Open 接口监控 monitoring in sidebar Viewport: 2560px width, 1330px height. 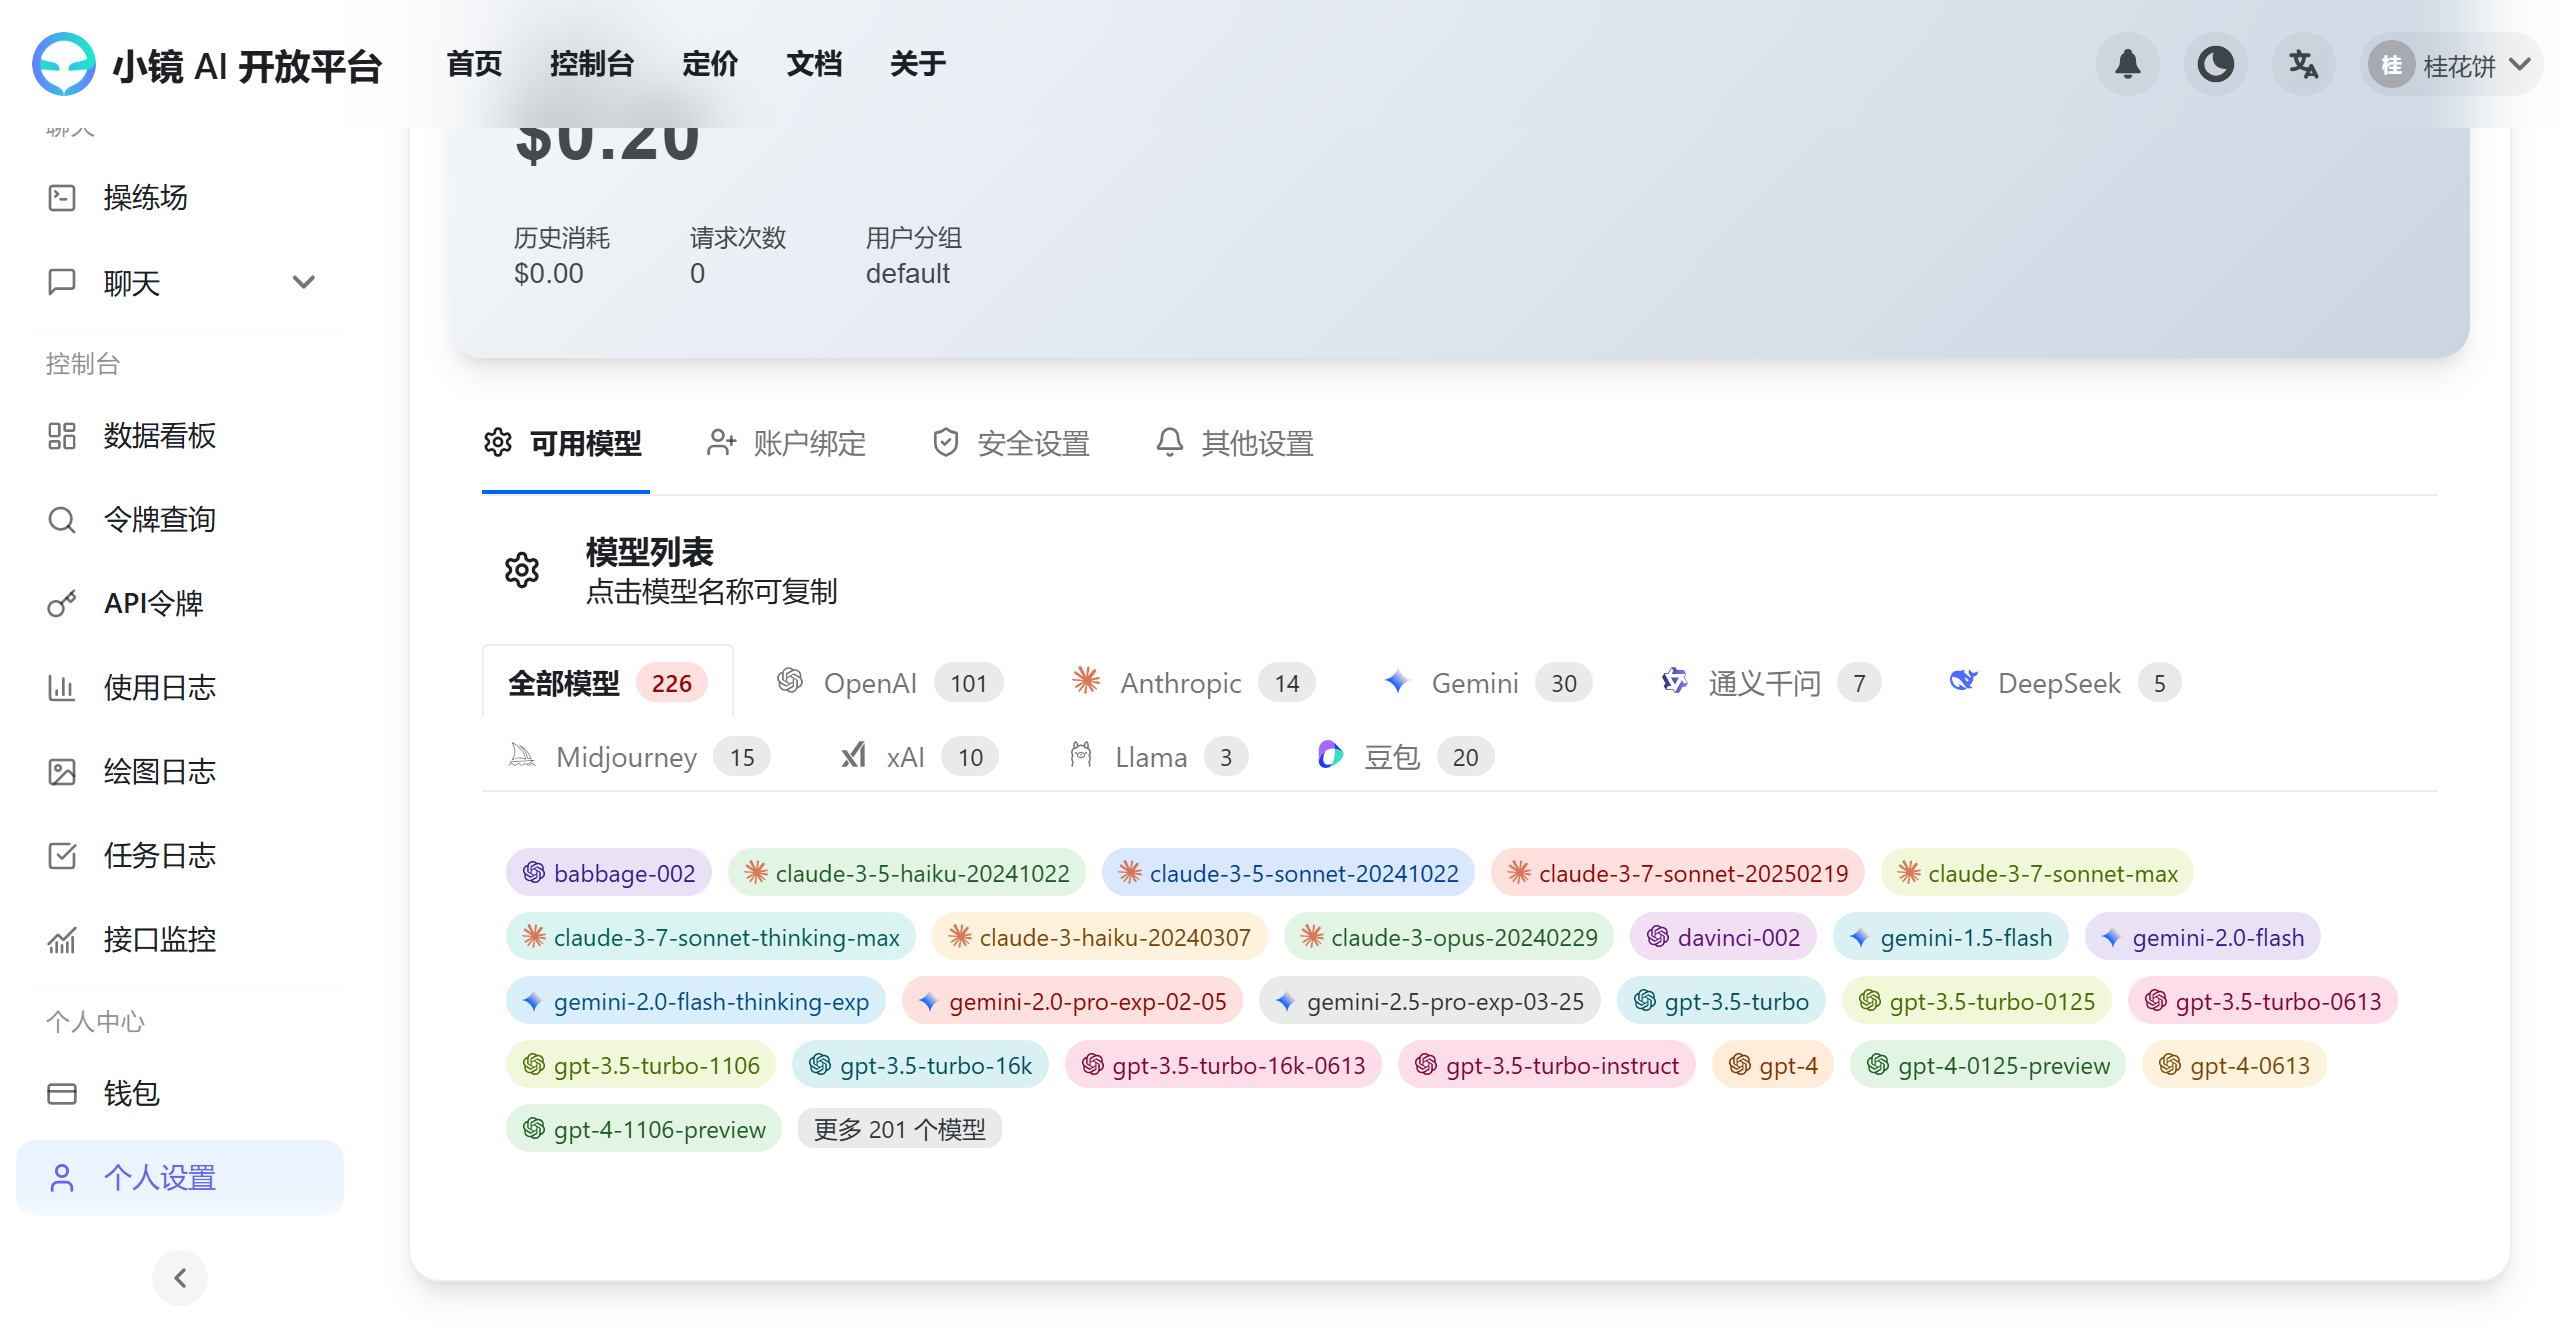pos(180,940)
